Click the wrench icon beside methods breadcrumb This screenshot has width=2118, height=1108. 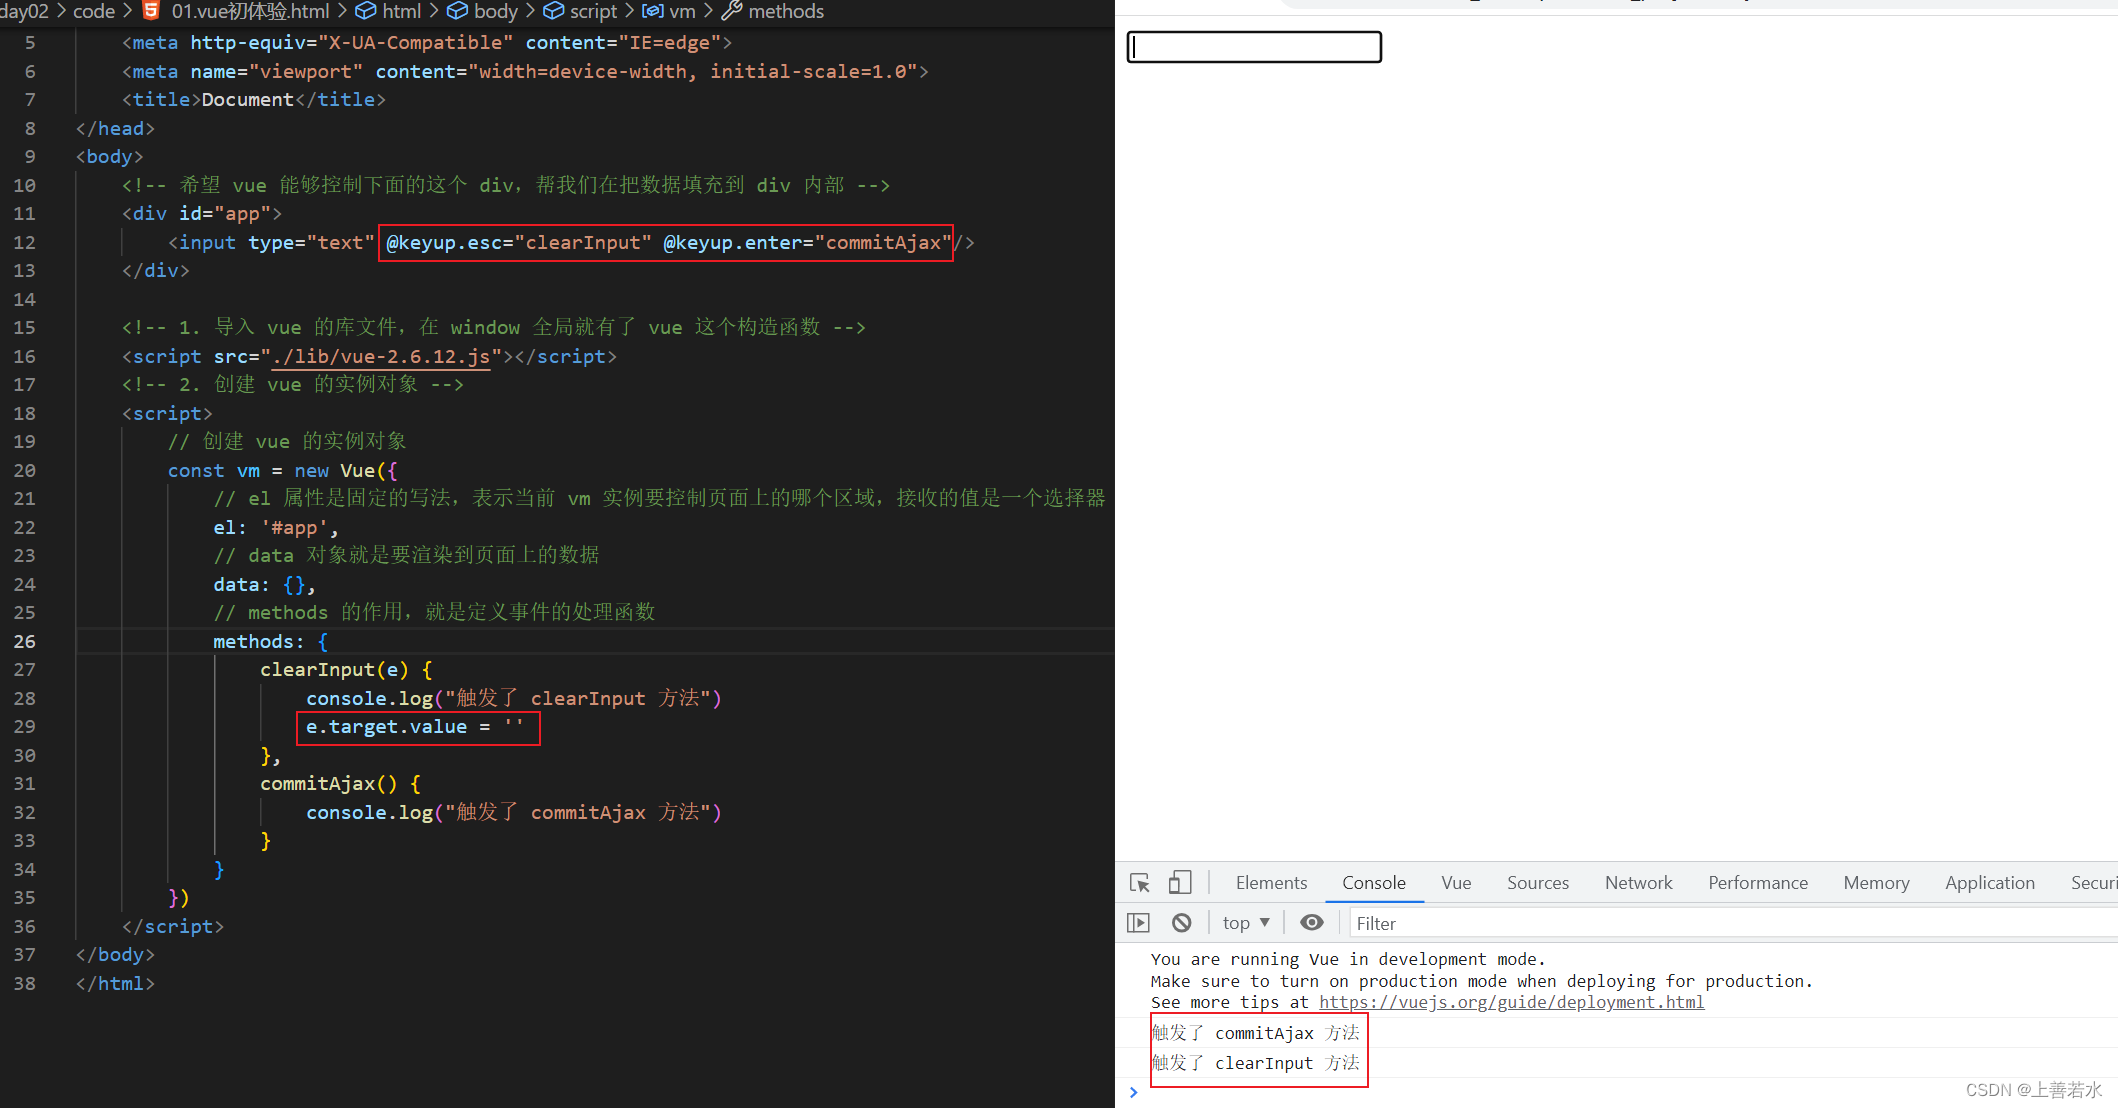pyautogui.click(x=732, y=11)
